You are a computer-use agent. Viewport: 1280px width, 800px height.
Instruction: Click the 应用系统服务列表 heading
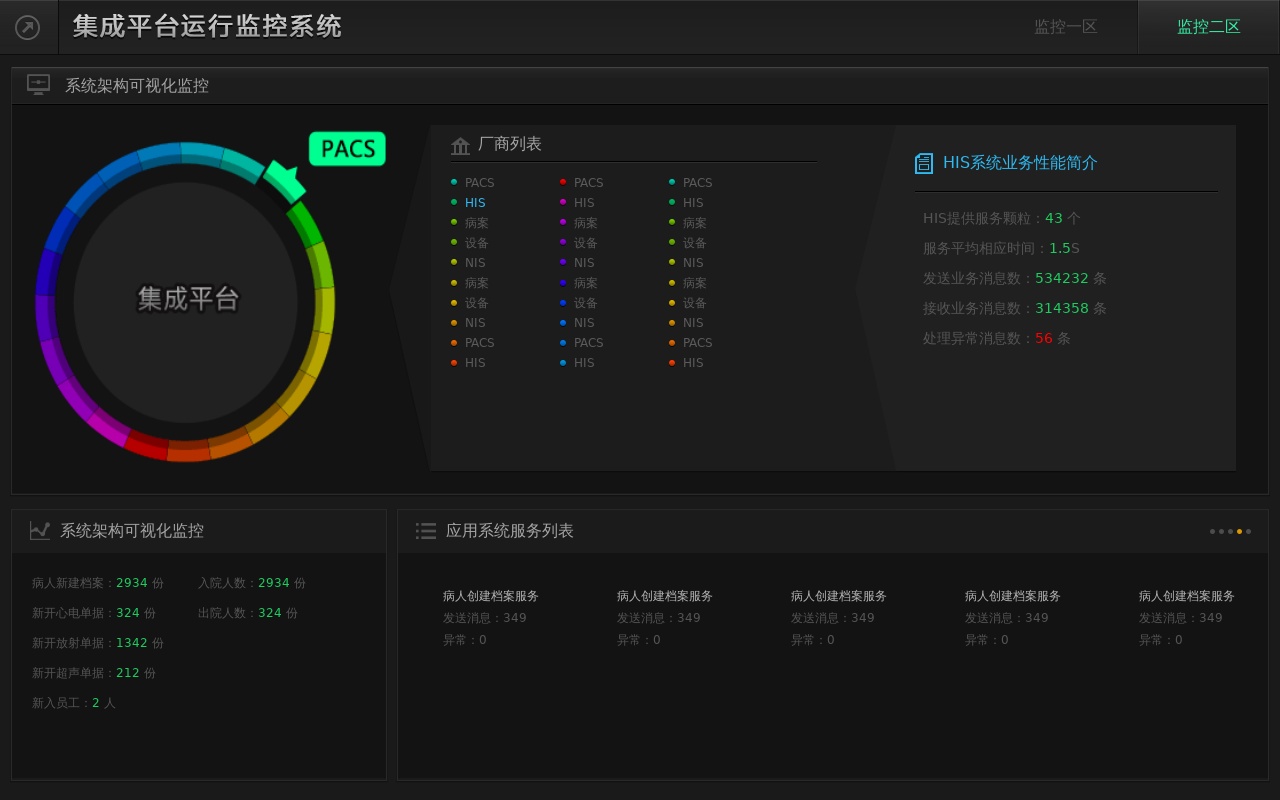coord(510,531)
